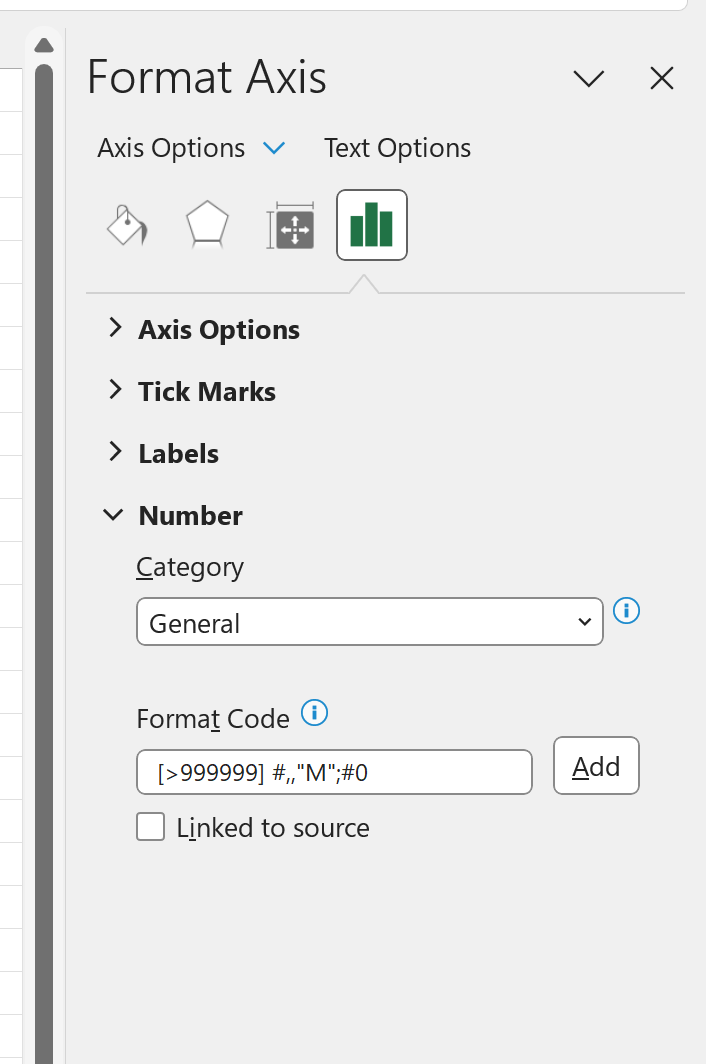Select the Axis Options chart icon

(371, 224)
